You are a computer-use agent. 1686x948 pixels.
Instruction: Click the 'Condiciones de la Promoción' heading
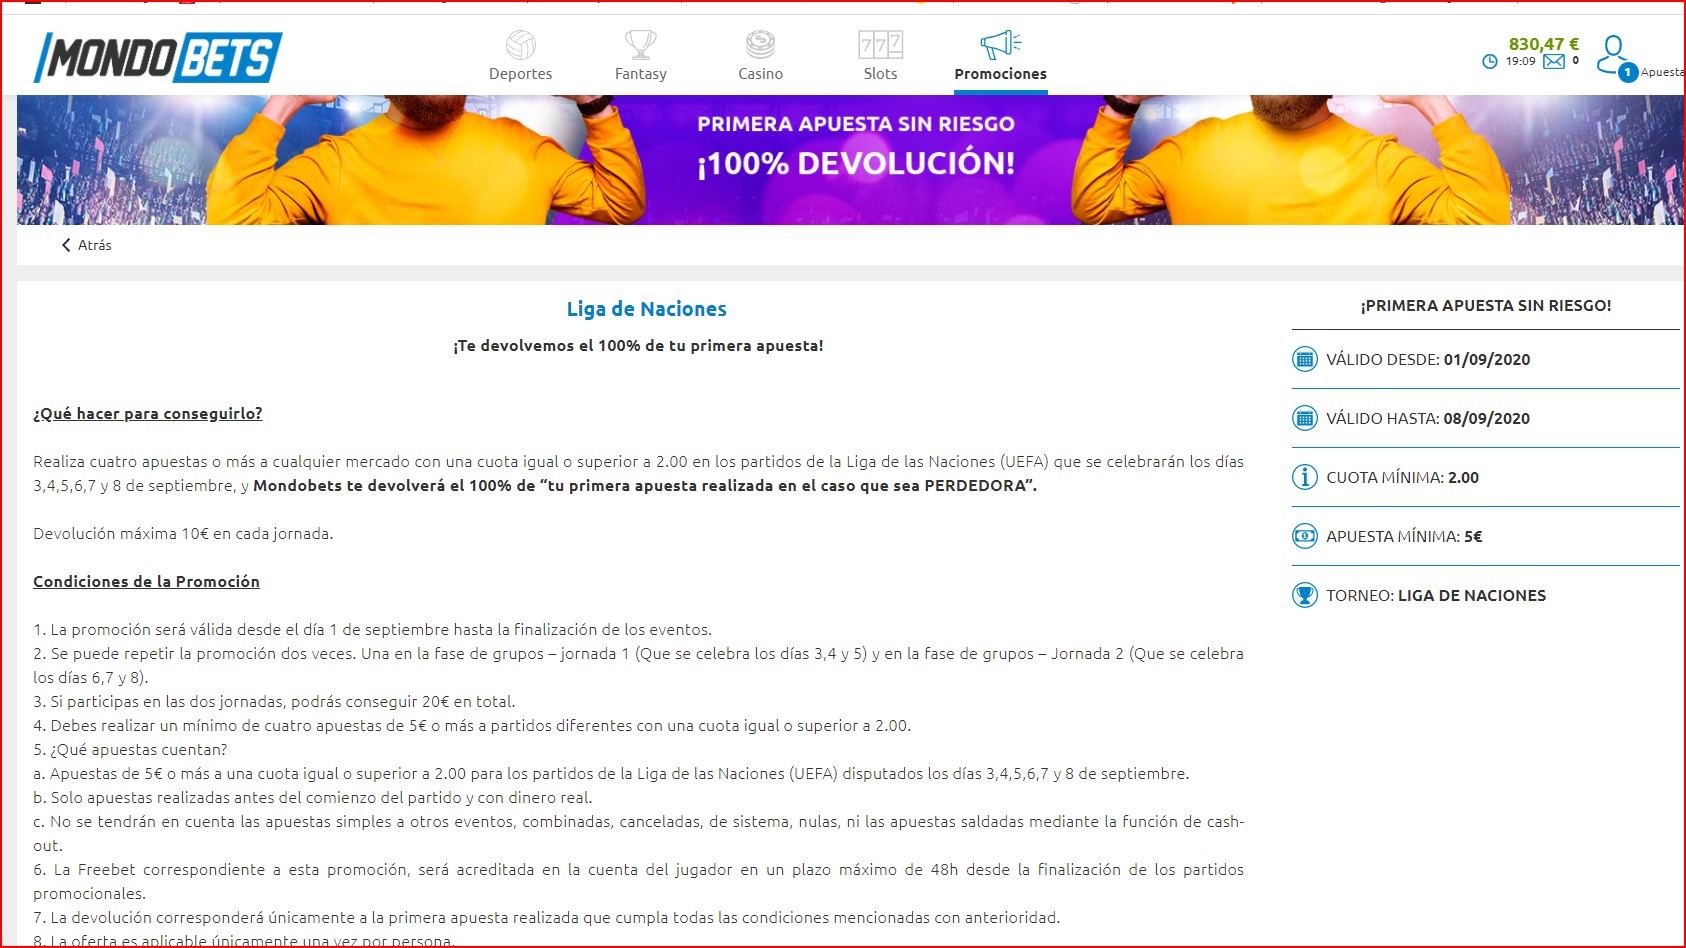pyautogui.click(x=146, y=582)
